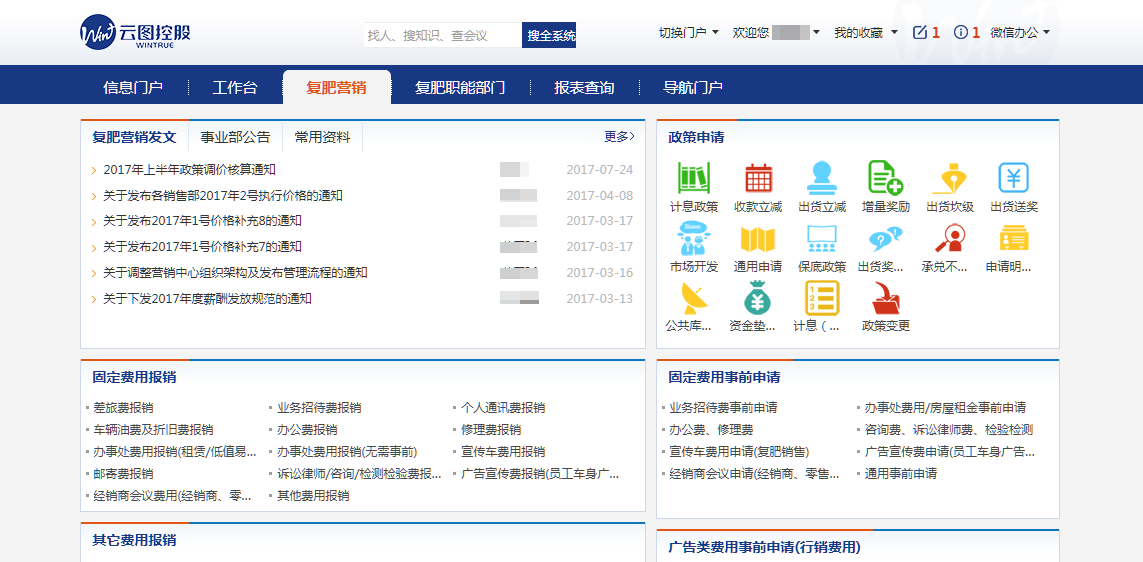Click 更多 to view more announcements

[619, 137]
